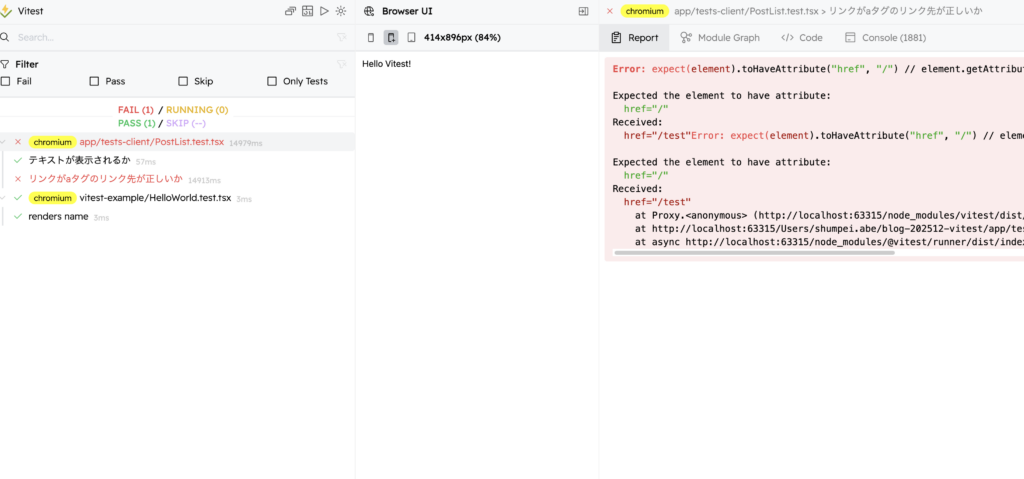Enable the Pass filter checkbox
The image size is (1024, 479).
point(94,81)
